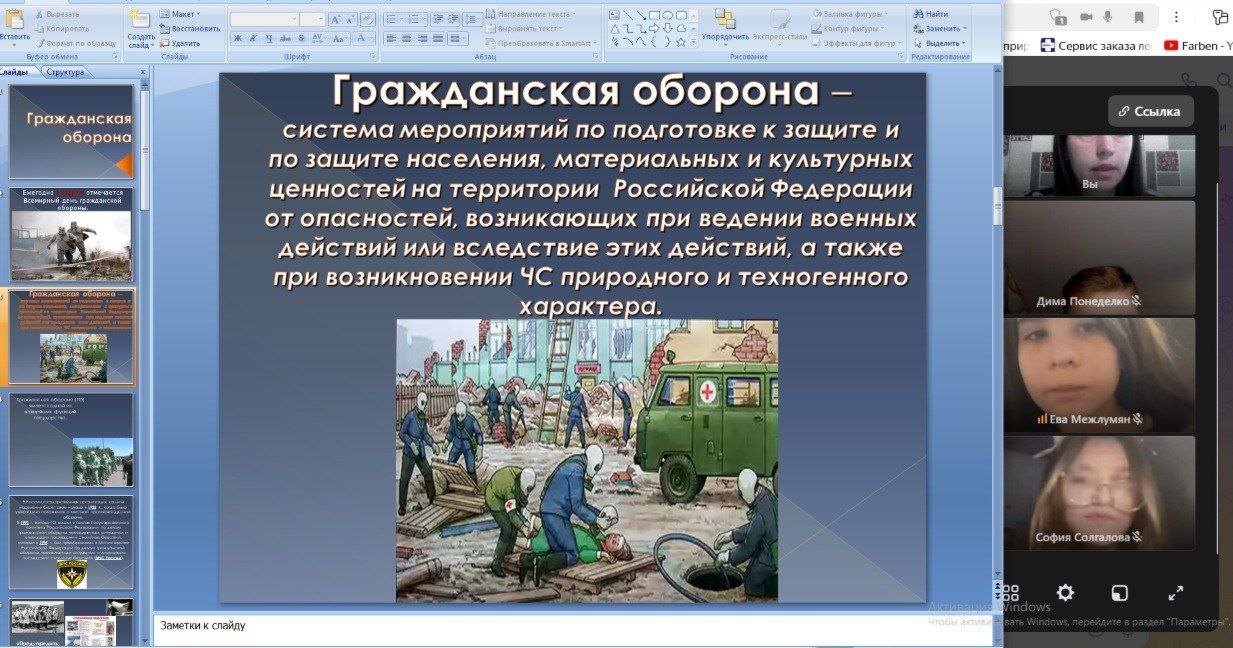Image resolution: width=1233 pixels, height=648 pixels.
Task: Toggle Italic (К) formatting
Action: pyautogui.click(x=253, y=38)
